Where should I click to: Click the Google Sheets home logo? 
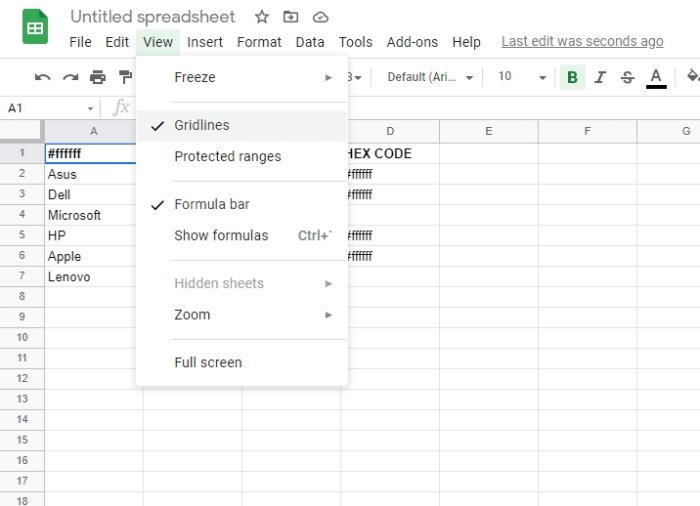pos(36,27)
